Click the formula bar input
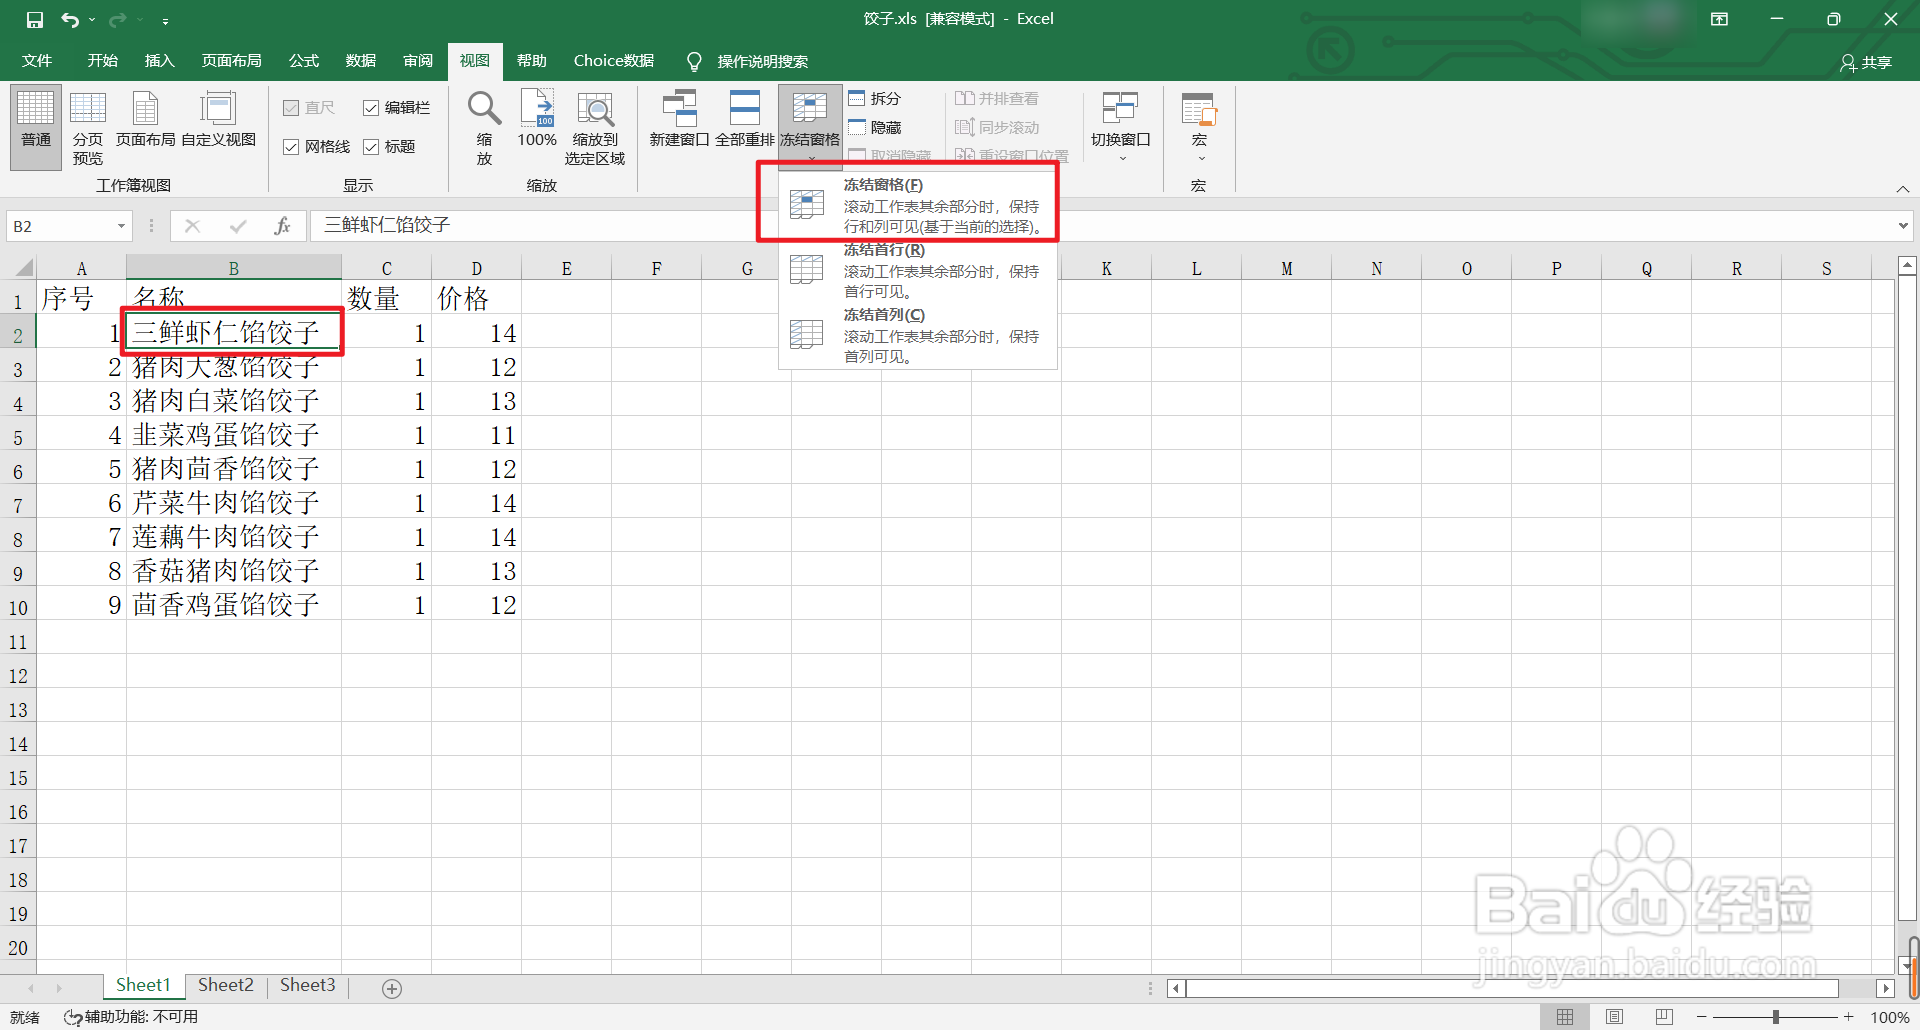Screen dimensions: 1920x1030 (1100, 226)
